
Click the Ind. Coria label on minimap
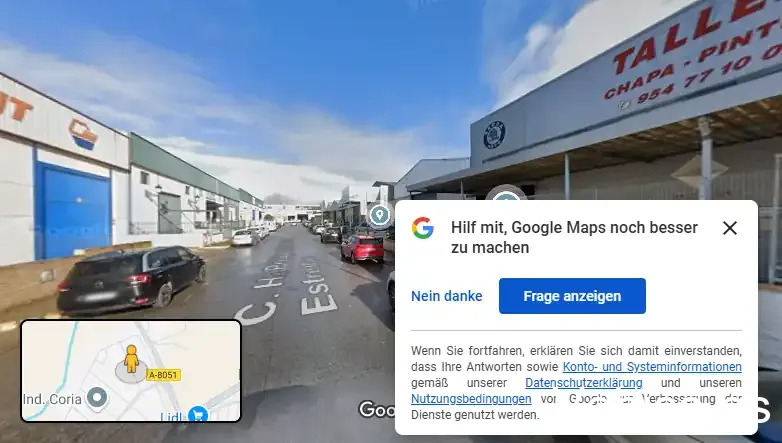click(x=52, y=399)
